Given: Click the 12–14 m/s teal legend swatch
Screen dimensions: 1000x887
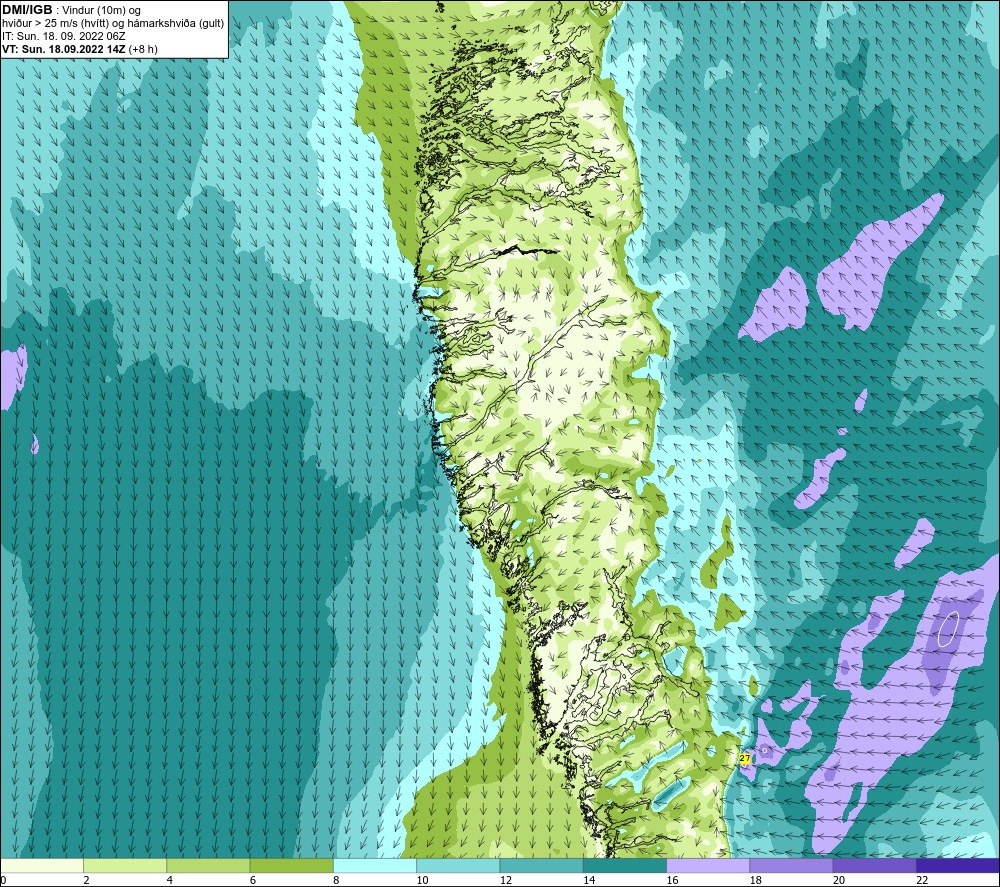Looking at the screenshot, I should coord(541,865).
